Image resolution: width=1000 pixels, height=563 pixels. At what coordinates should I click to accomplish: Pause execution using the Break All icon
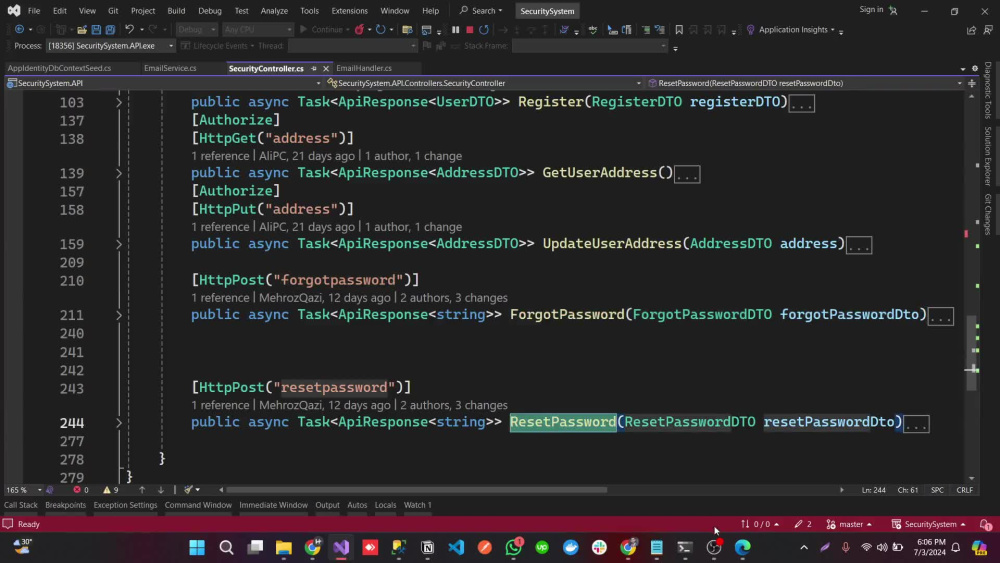455,29
